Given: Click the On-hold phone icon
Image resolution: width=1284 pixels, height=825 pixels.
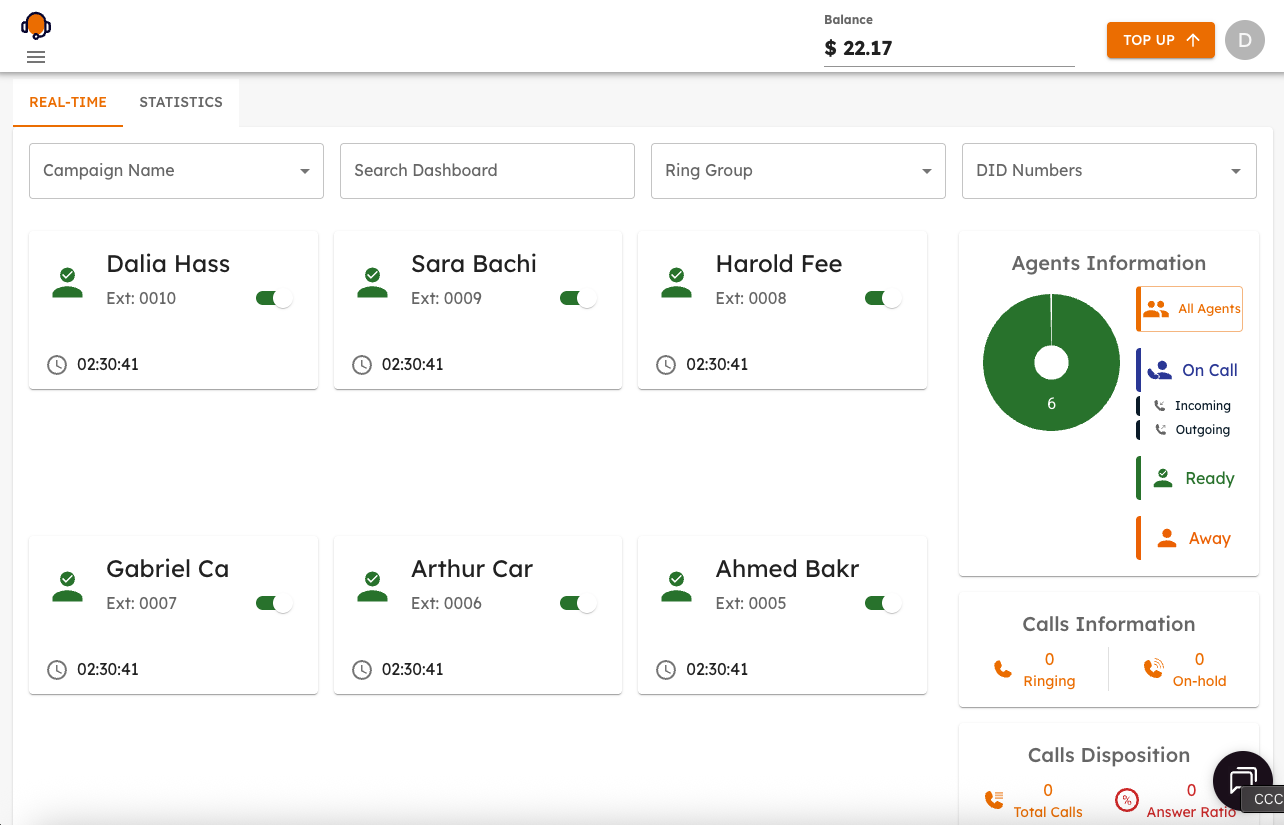Looking at the screenshot, I should pos(1153,670).
